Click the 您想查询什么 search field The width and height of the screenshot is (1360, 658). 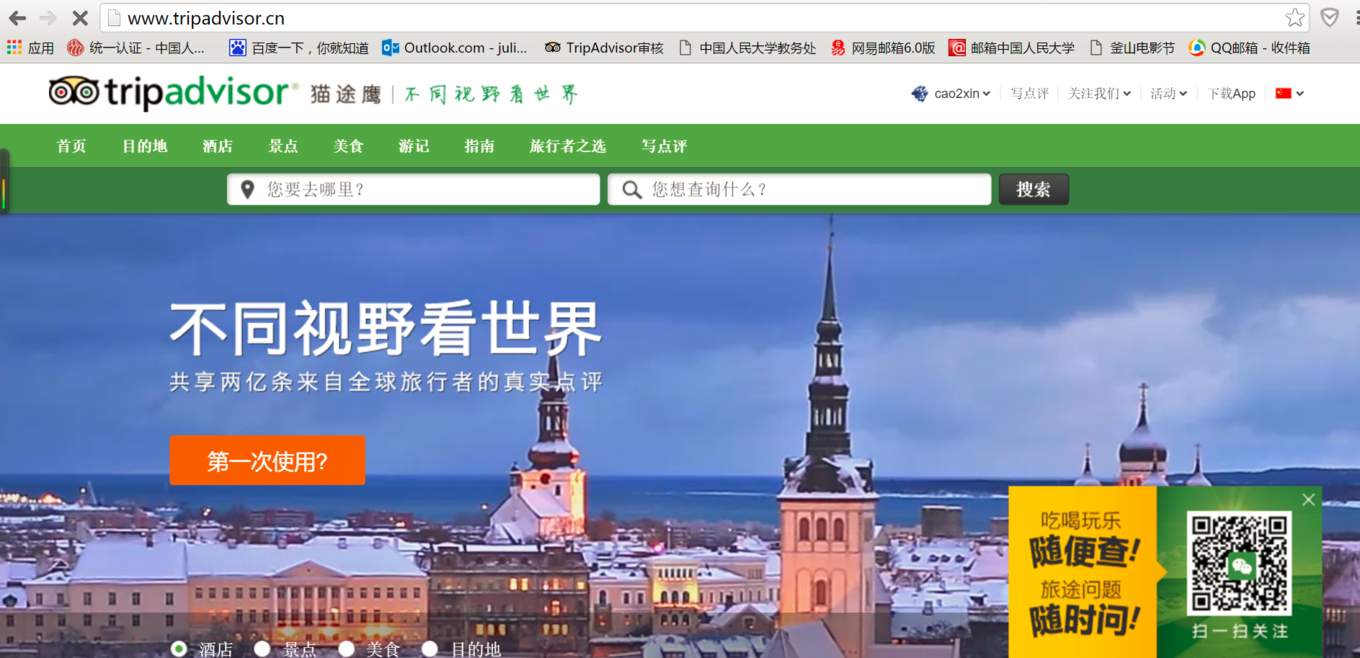tap(799, 189)
